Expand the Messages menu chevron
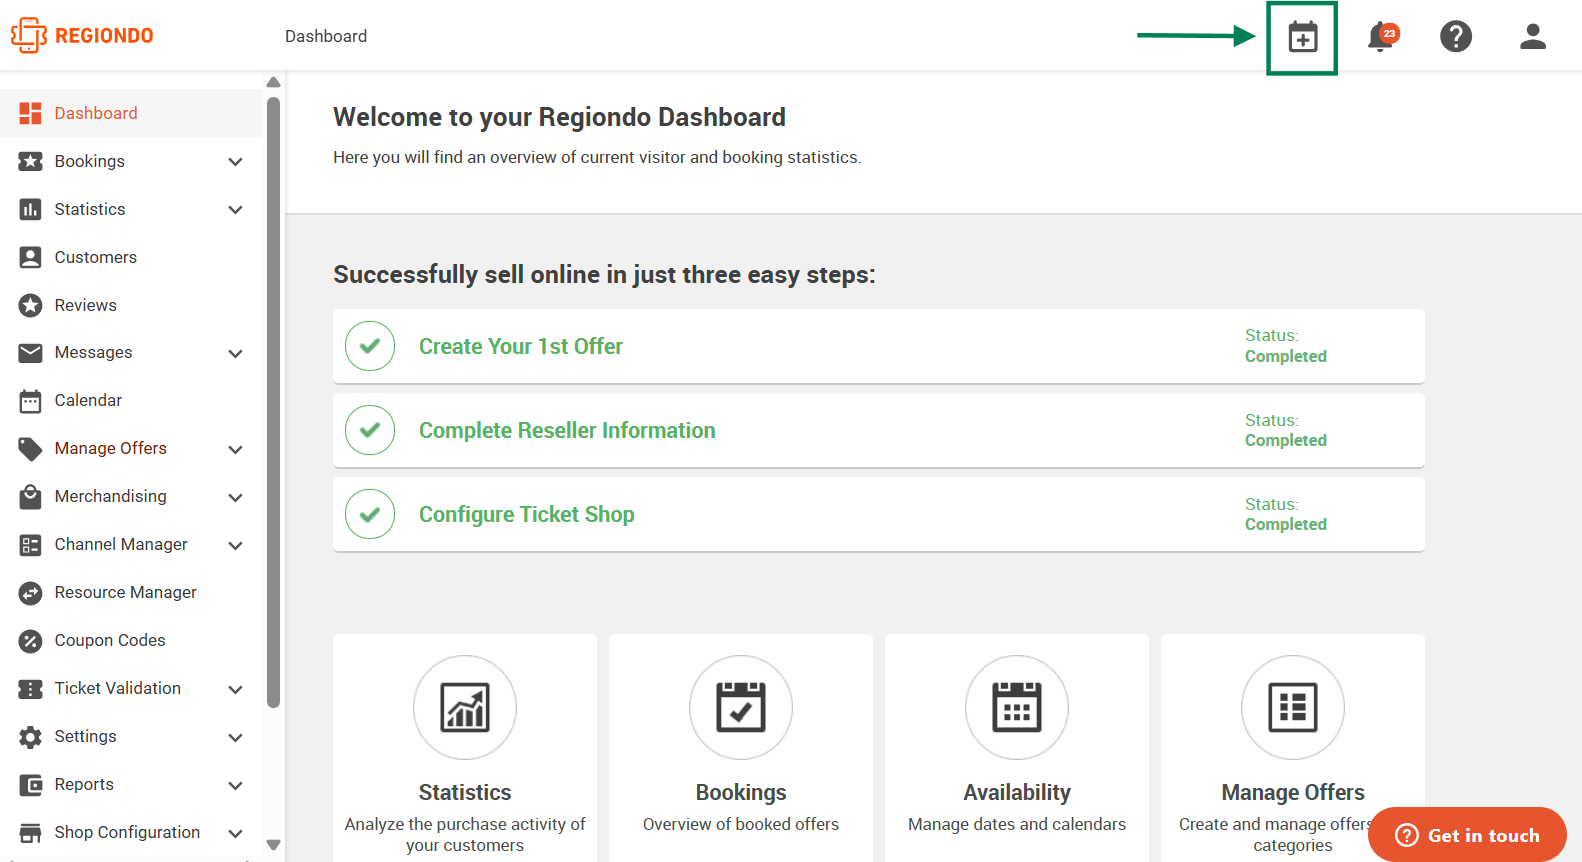The height and width of the screenshot is (862, 1582). tap(236, 353)
